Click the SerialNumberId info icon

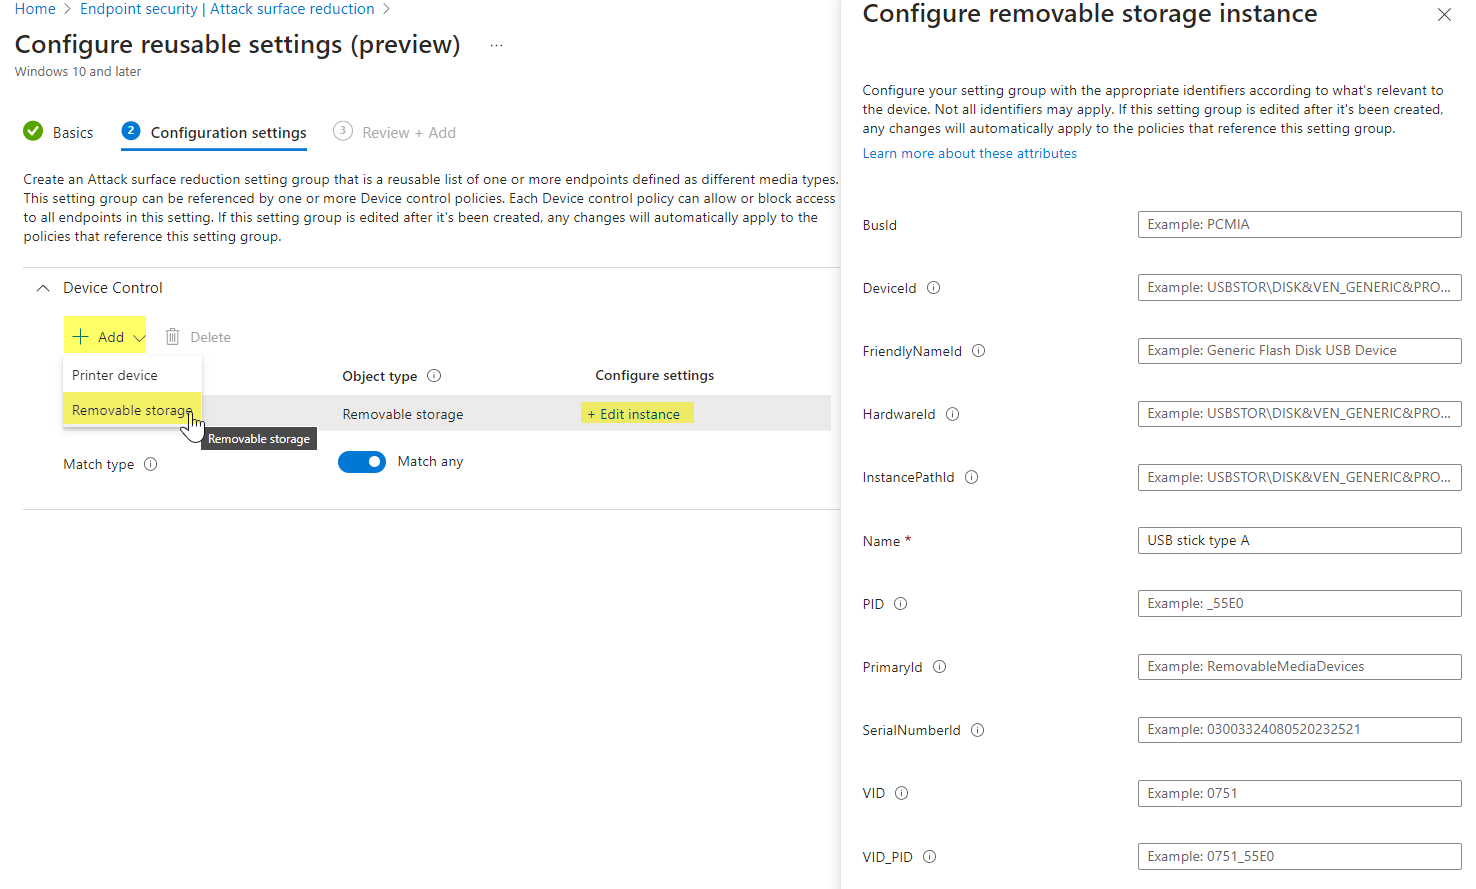976,729
